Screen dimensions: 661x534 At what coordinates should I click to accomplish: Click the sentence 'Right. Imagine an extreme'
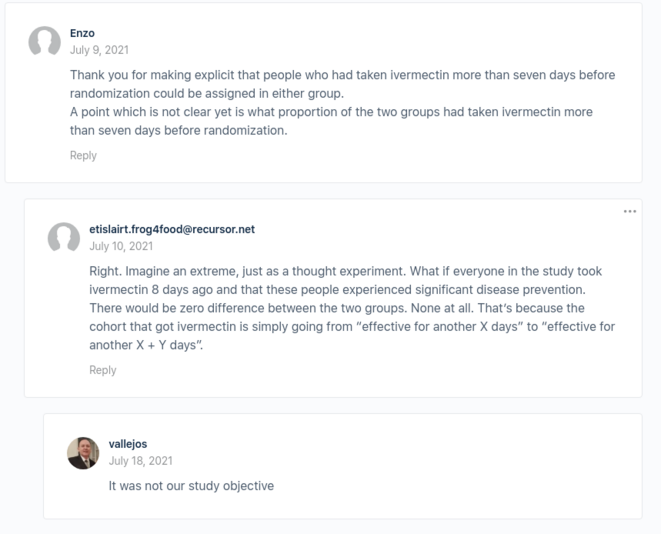pos(247,271)
